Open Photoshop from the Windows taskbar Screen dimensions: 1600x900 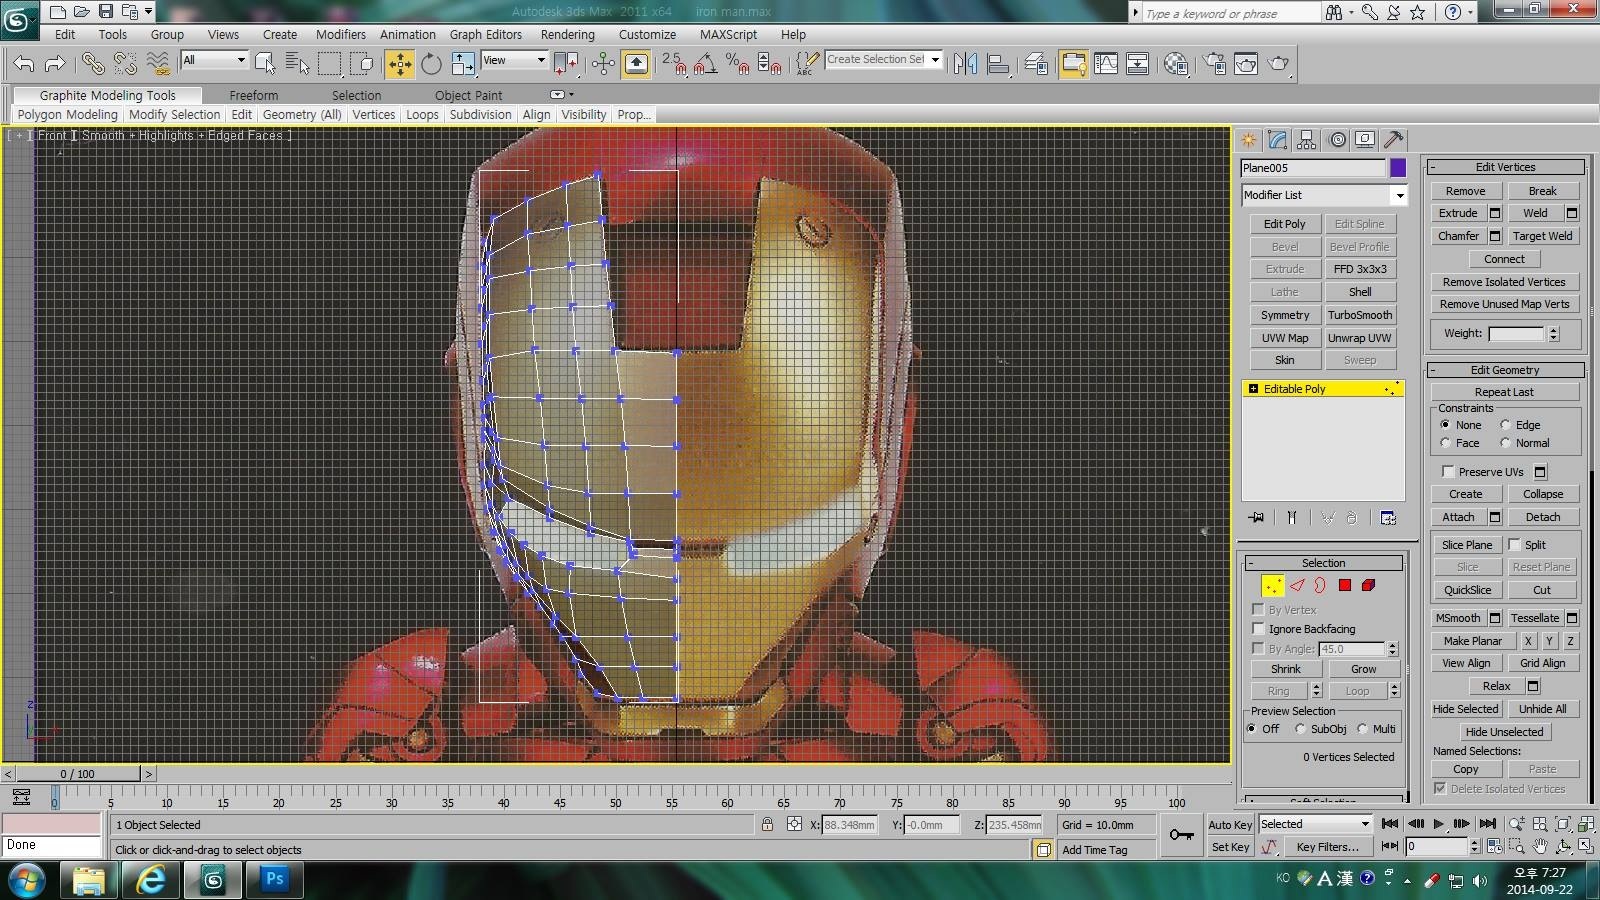[274, 879]
